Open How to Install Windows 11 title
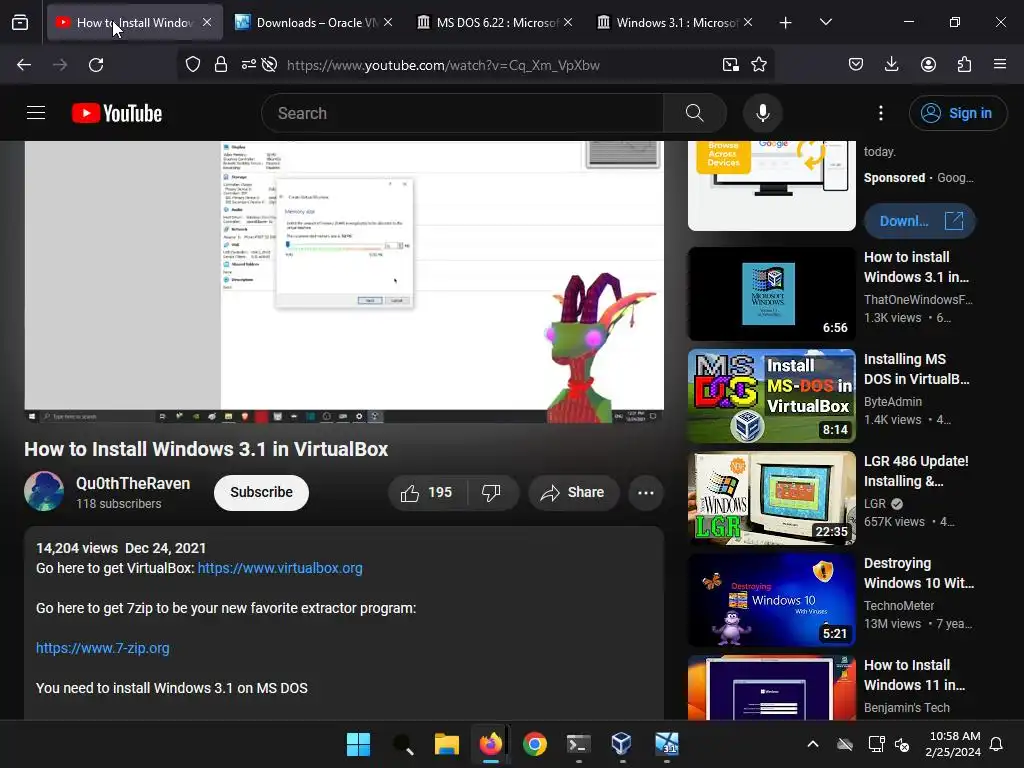Image resolution: width=1024 pixels, height=768 pixels. (914, 675)
